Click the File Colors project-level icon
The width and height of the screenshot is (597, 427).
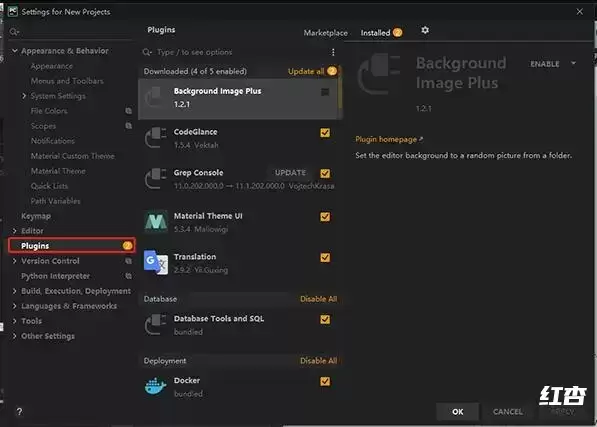click(129, 111)
